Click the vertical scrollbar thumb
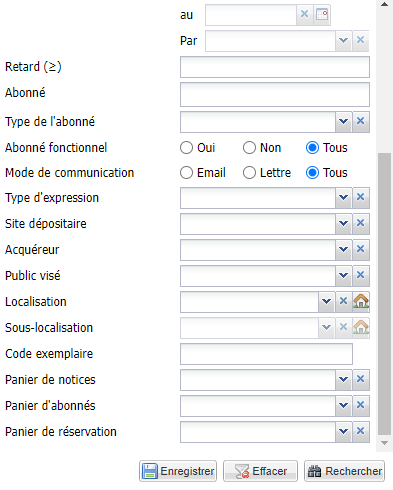The height and width of the screenshot is (490, 393). 384,294
